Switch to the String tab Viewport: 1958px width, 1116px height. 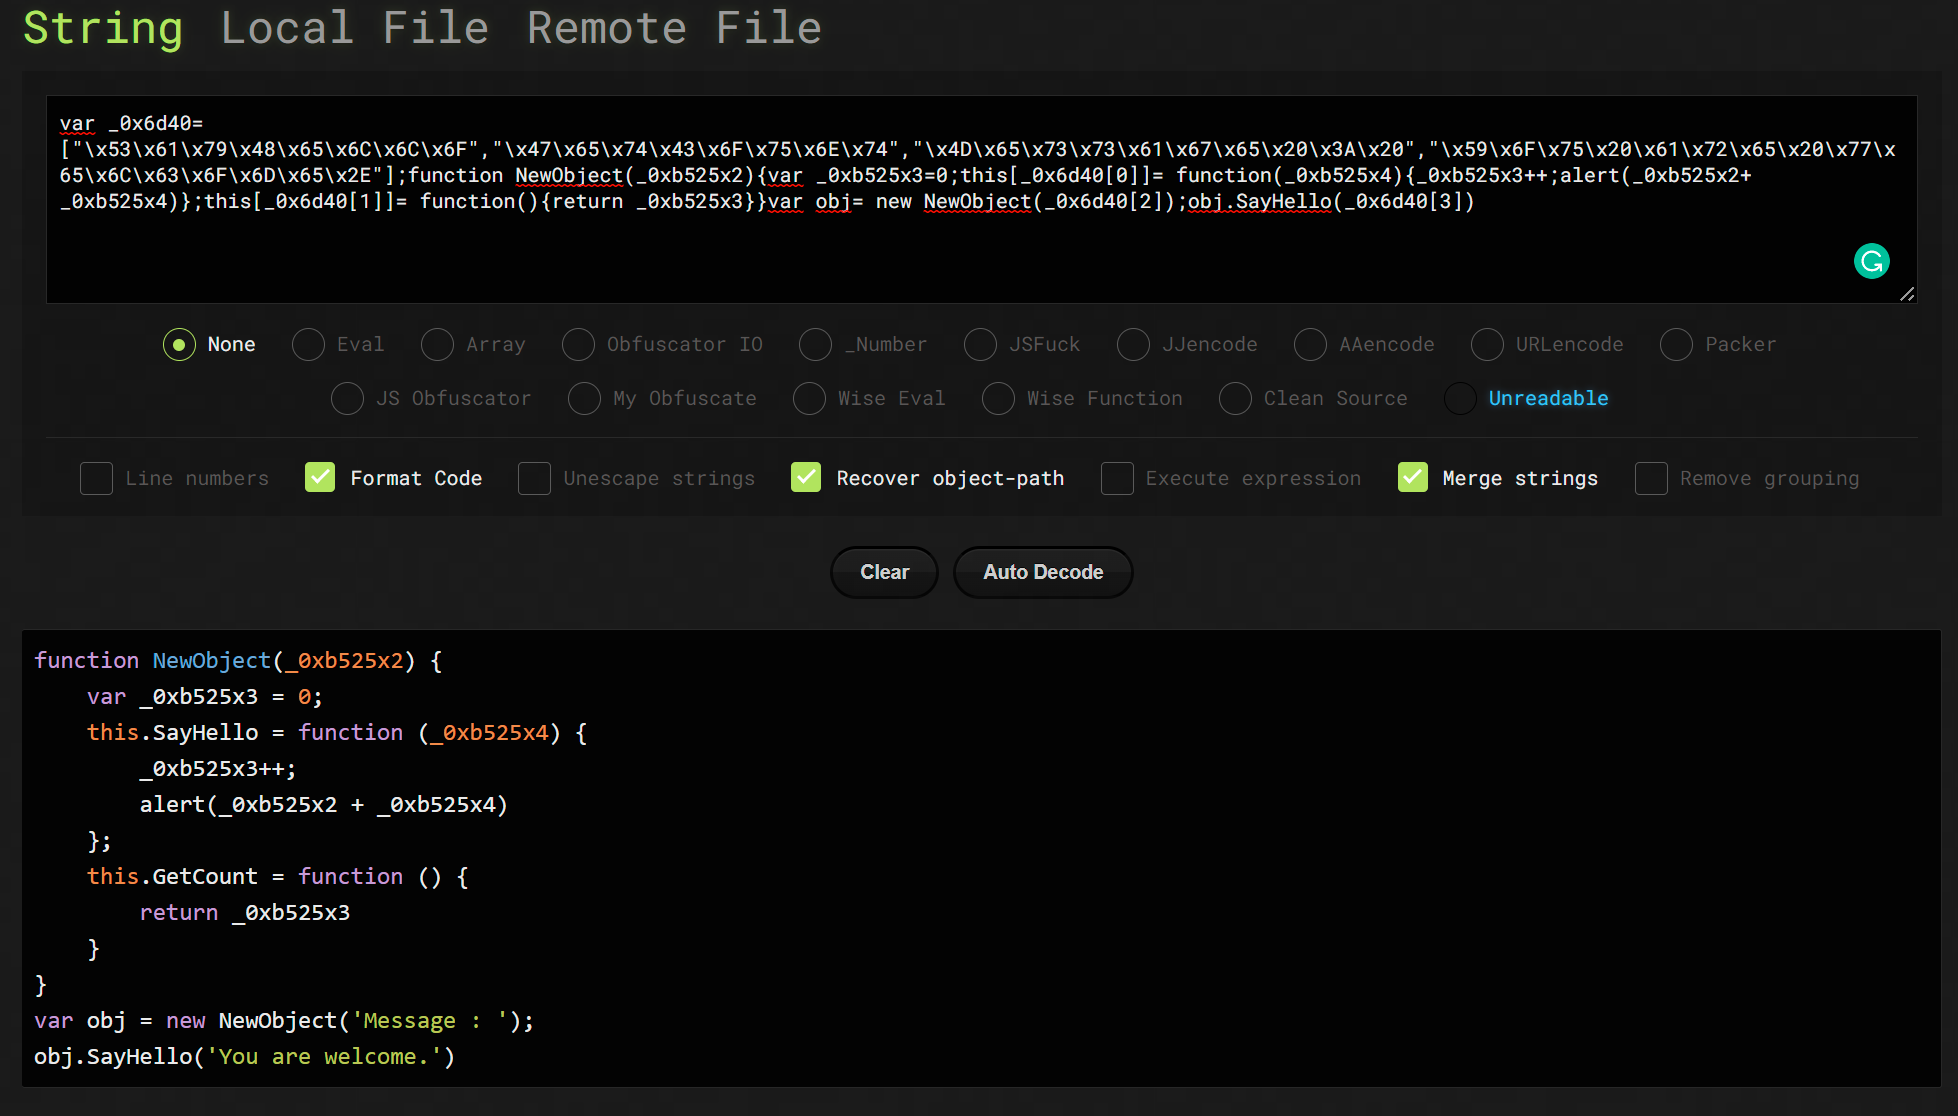103,28
